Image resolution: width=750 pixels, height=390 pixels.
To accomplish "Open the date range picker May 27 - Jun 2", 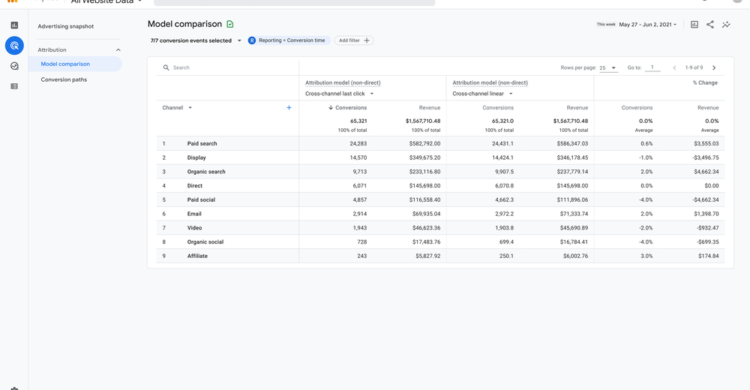I will point(648,24).
